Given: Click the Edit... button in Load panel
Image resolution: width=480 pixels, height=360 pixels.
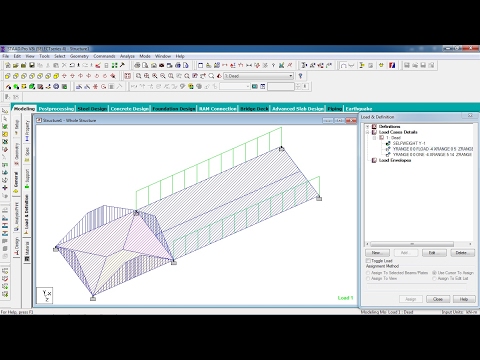Looking at the screenshot, I should [x=434, y=253].
